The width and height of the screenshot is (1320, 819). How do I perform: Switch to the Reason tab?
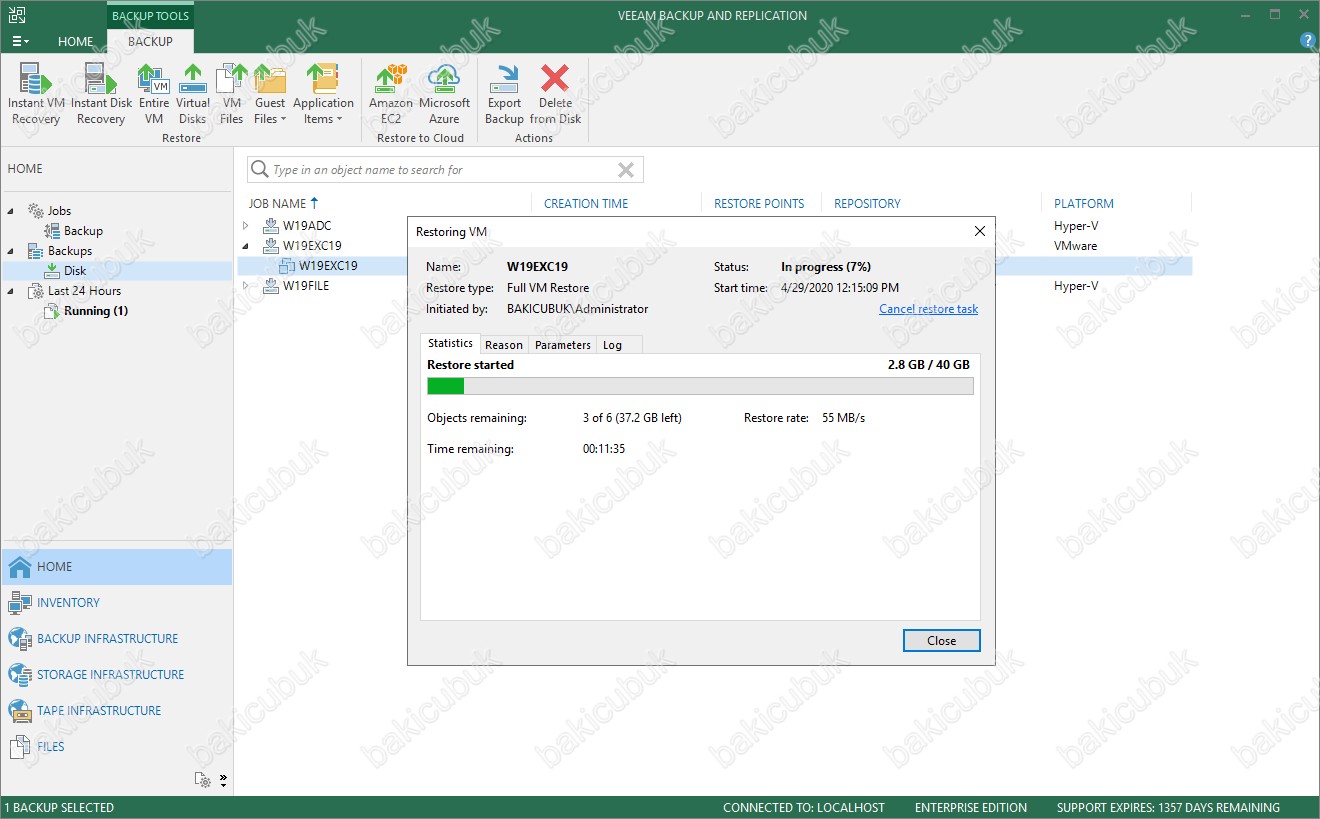504,345
